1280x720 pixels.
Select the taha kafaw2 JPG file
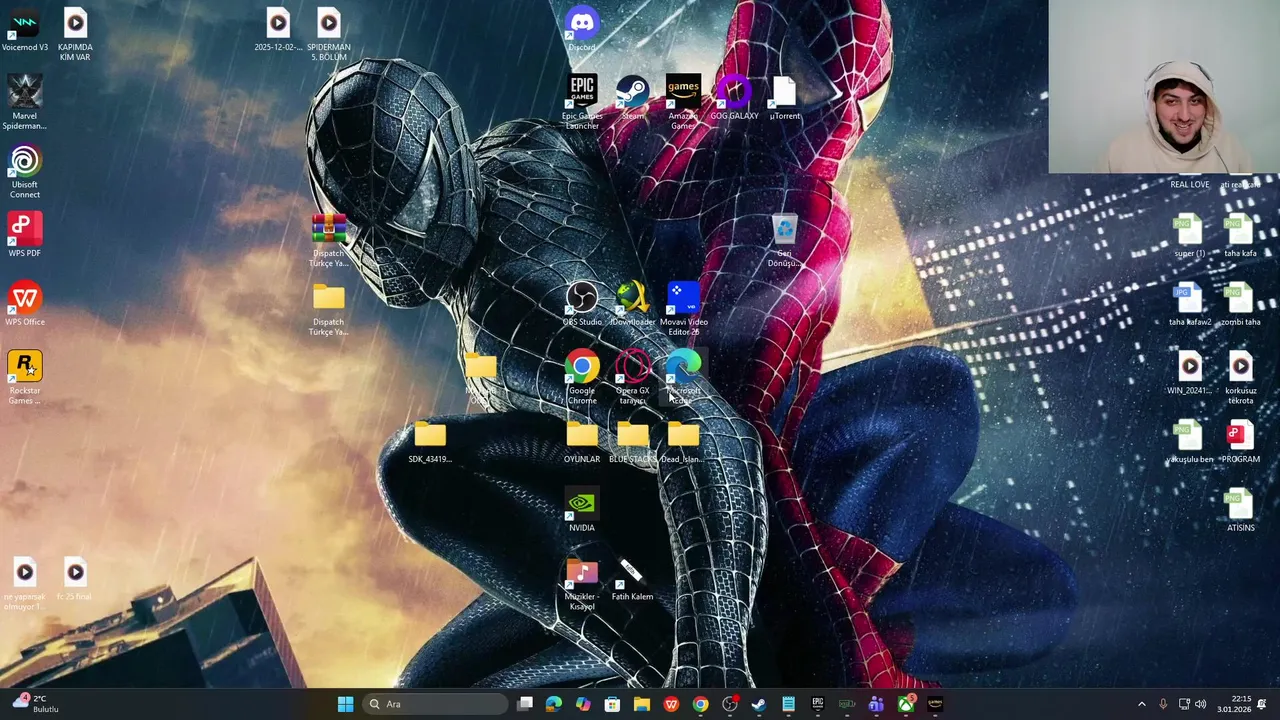(1189, 304)
